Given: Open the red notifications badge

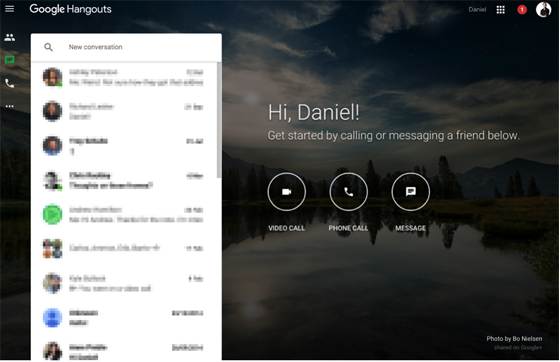Looking at the screenshot, I should pos(522,10).
